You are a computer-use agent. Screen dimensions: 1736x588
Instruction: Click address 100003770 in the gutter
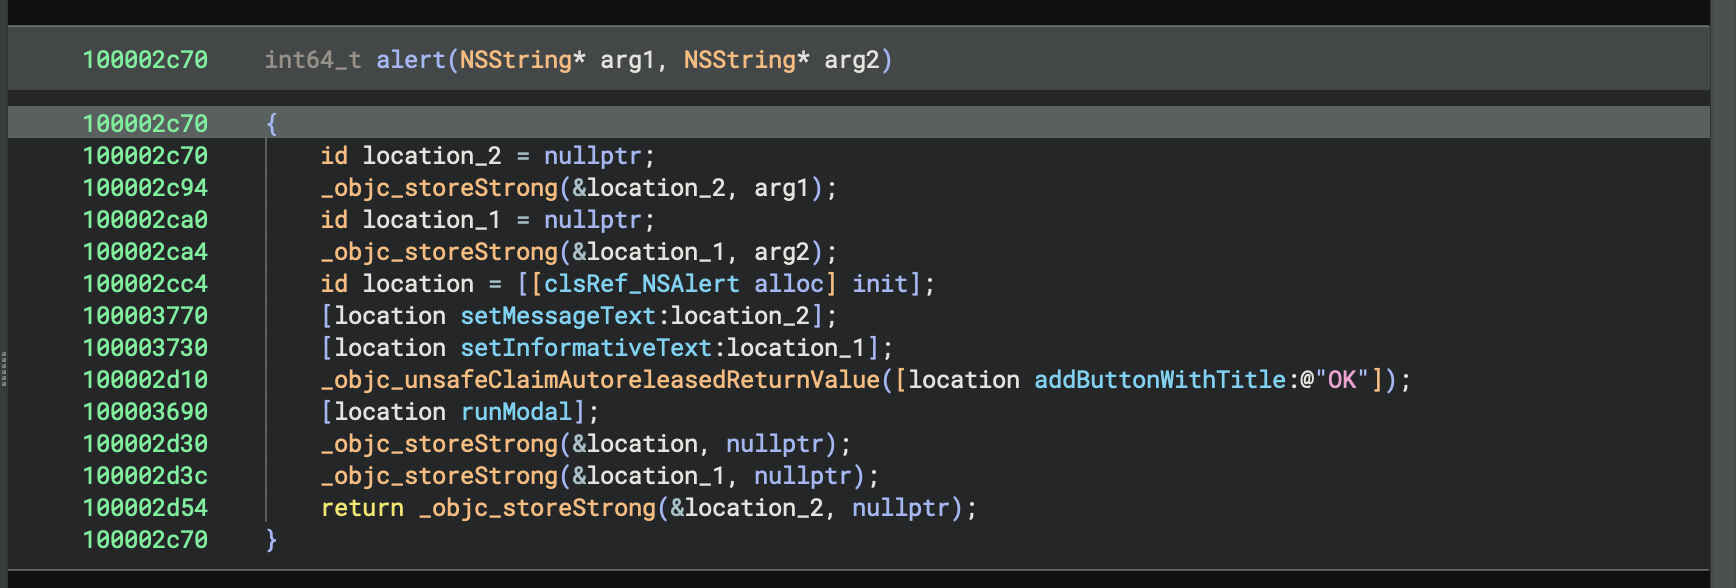(x=145, y=316)
